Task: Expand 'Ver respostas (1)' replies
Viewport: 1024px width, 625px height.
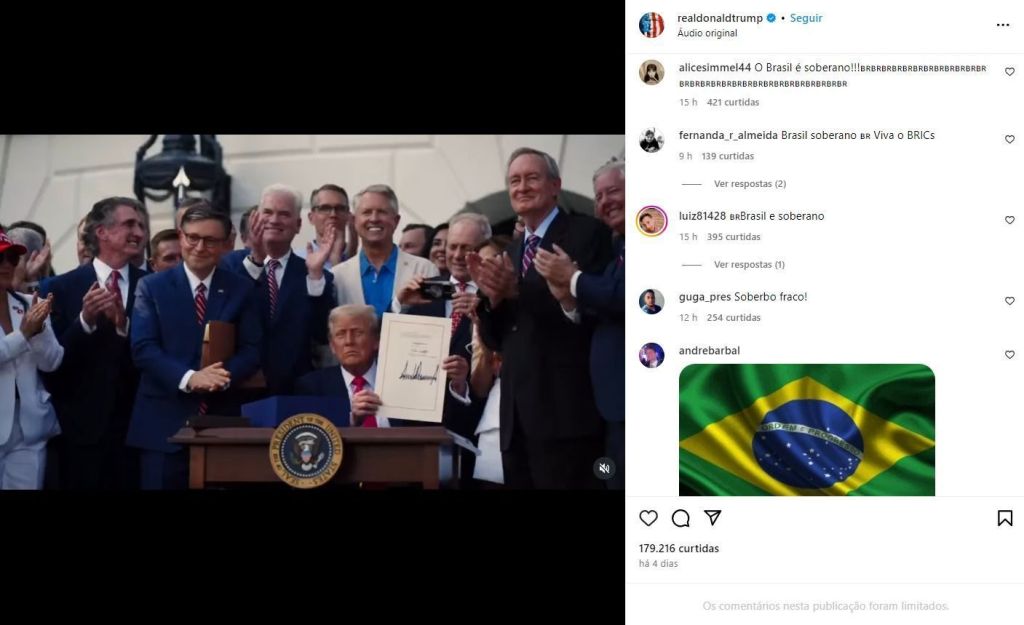Action: 749,264
